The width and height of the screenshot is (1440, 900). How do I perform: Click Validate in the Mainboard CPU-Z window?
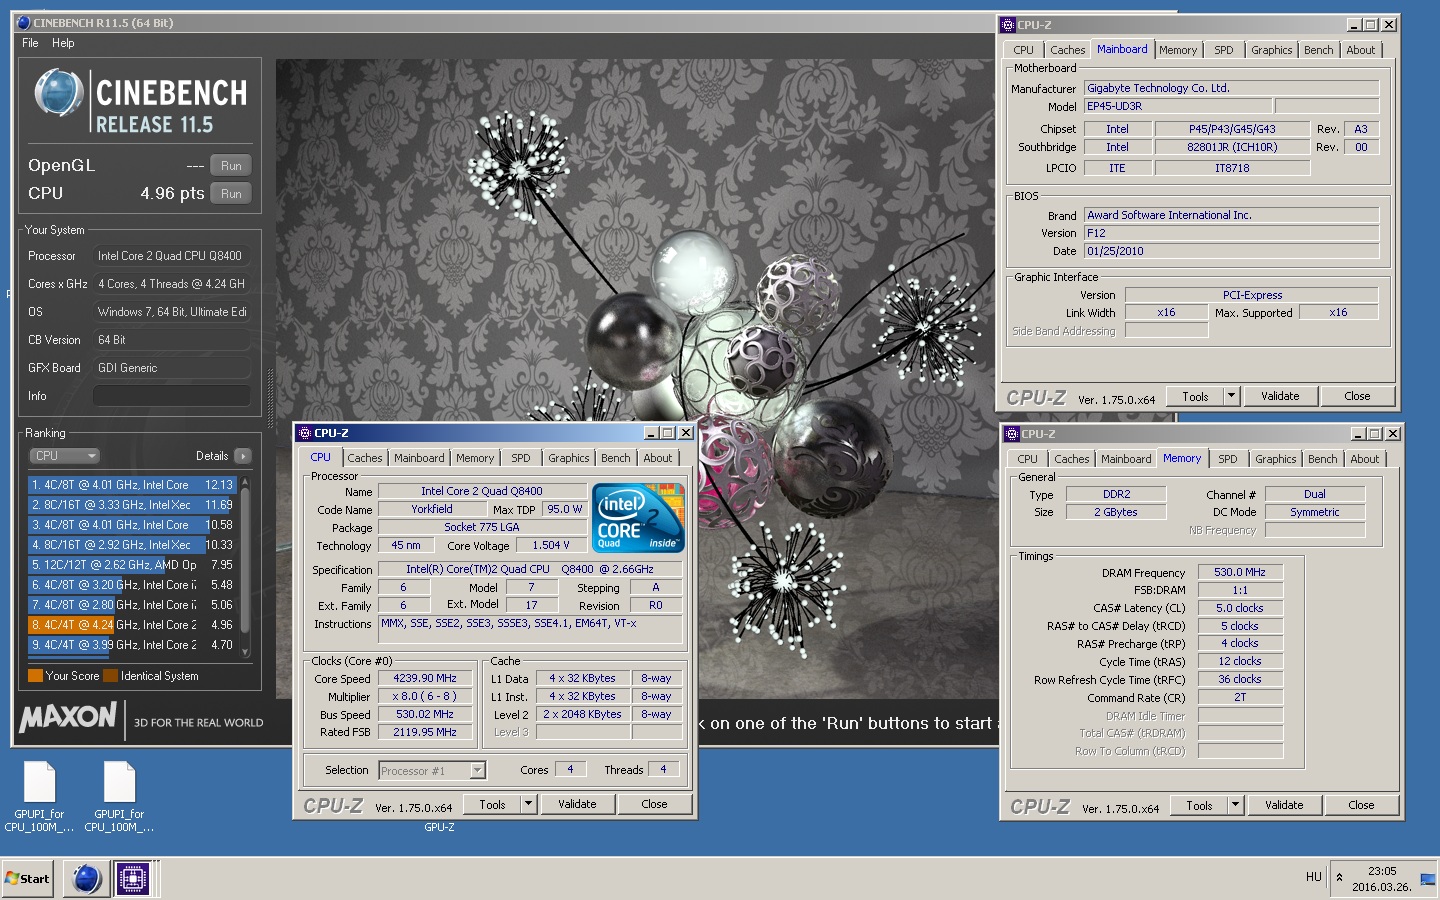pyautogui.click(x=1280, y=396)
